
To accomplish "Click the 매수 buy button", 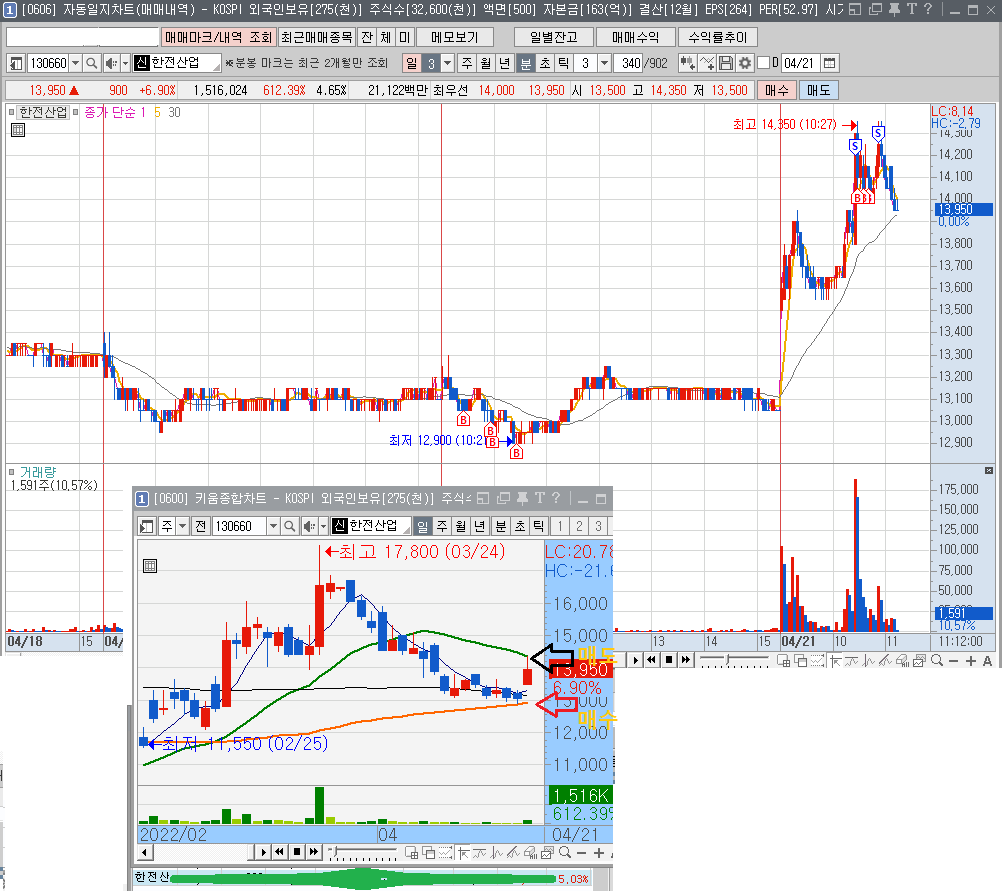I will point(776,90).
